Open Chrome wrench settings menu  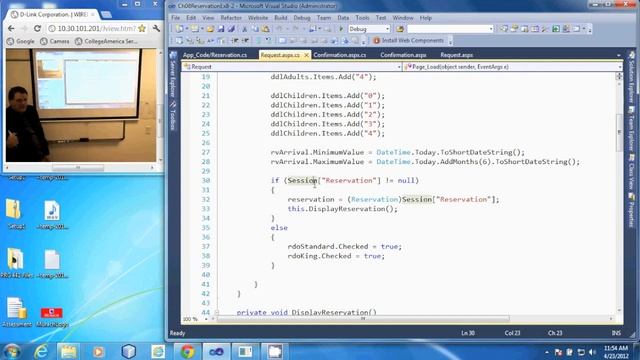156,29
